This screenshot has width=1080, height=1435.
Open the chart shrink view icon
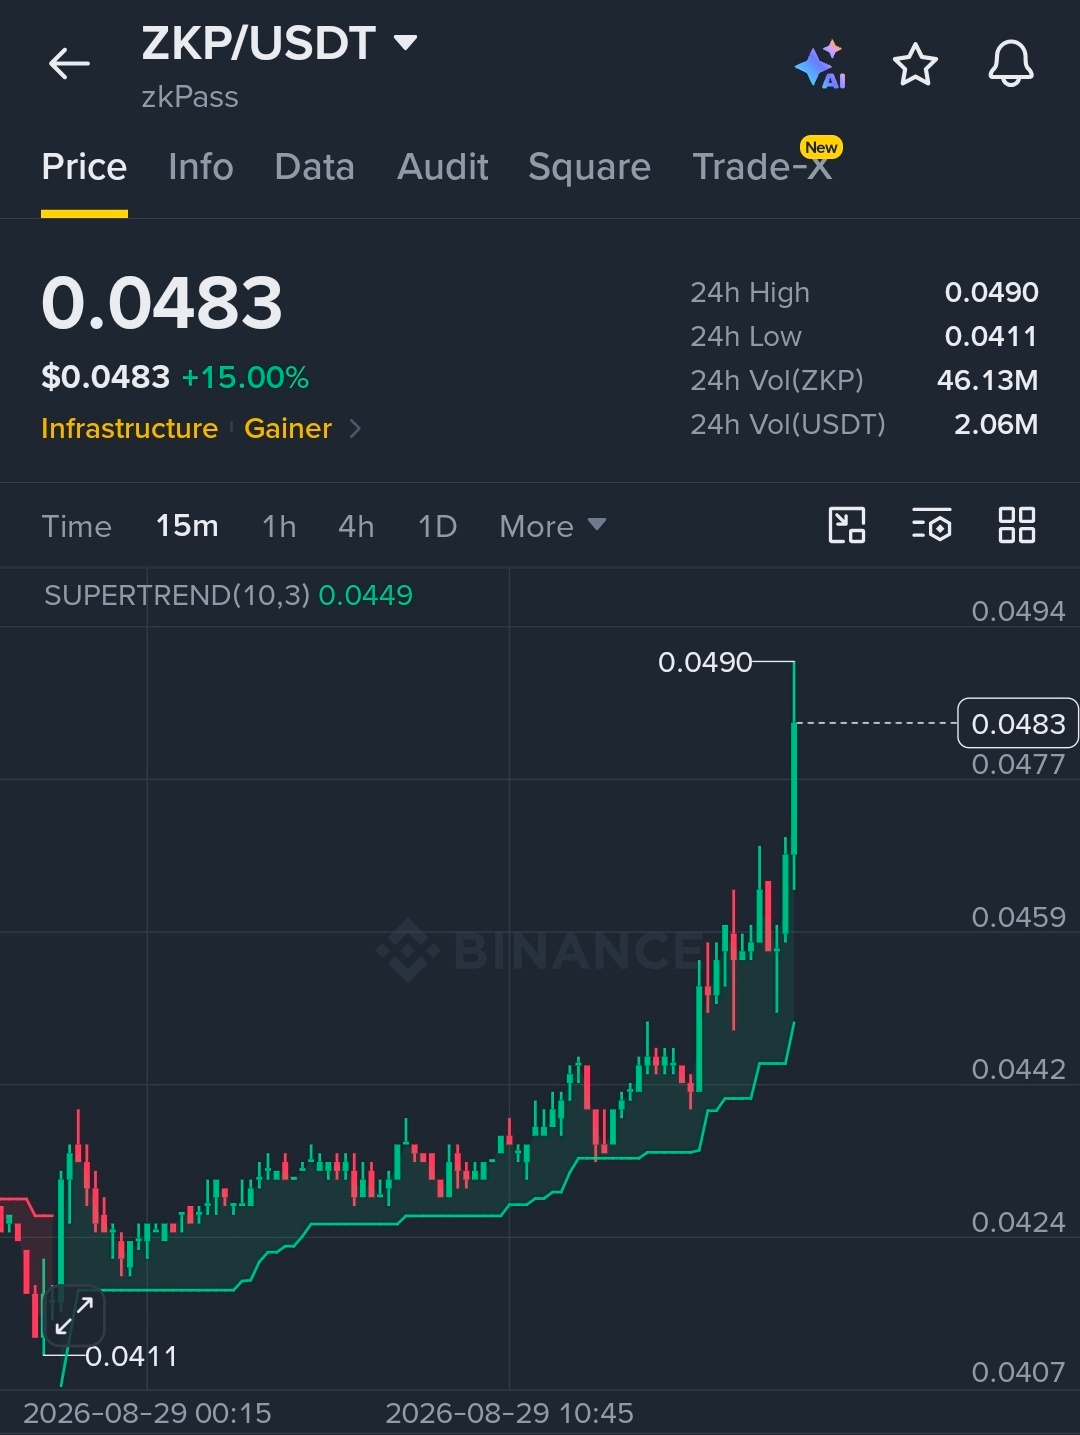pos(847,525)
